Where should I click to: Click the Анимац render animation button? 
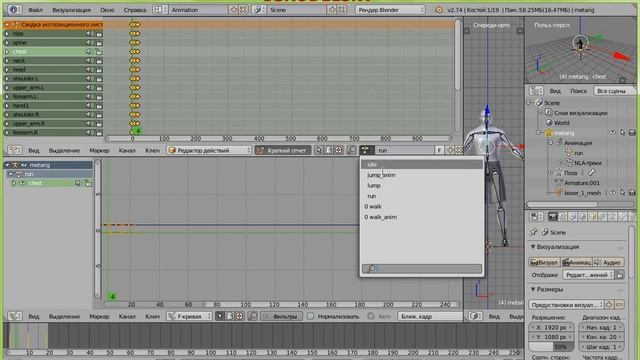click(x=576, y=262)
